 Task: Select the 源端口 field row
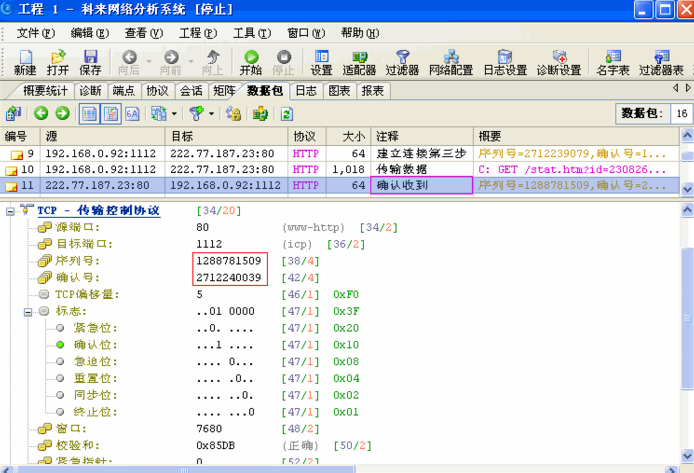(x=217, y=227)
